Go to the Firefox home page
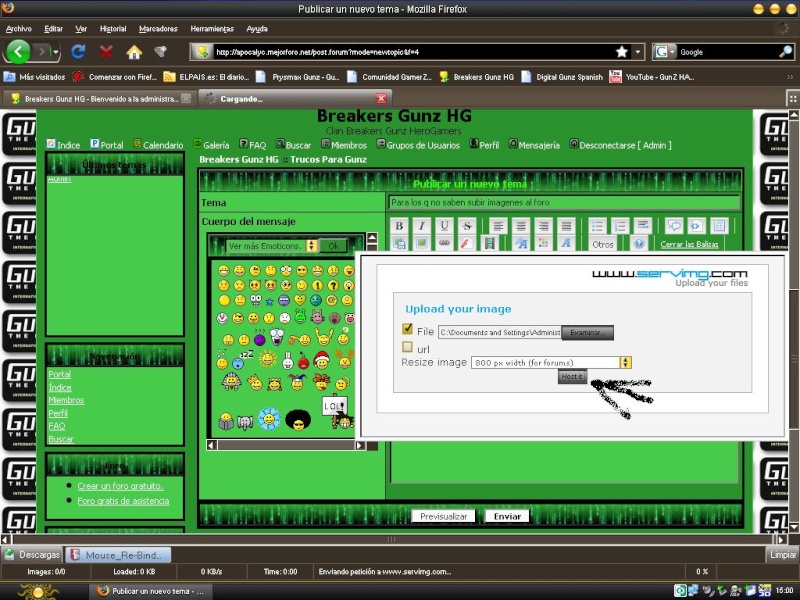 [x=134, y=52]
